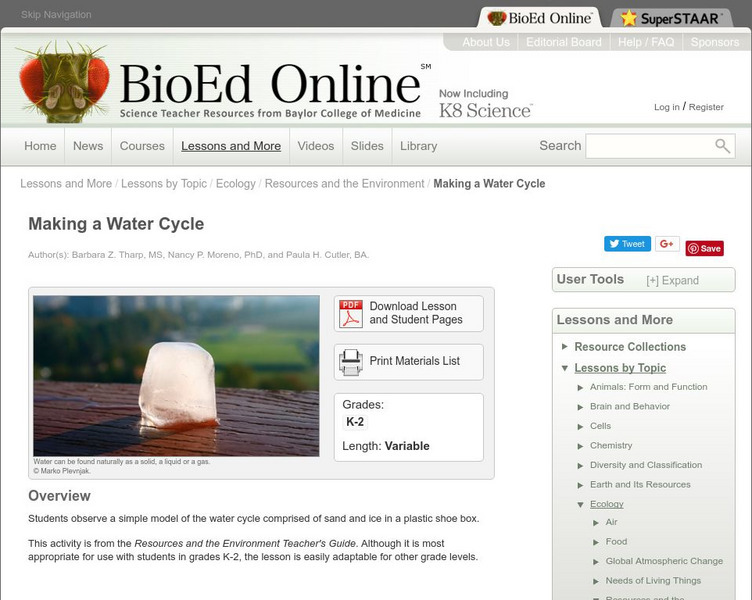
Task: Open Global Atmospheric Change topic
Action: pyautogui.click(x=664, y=561)
